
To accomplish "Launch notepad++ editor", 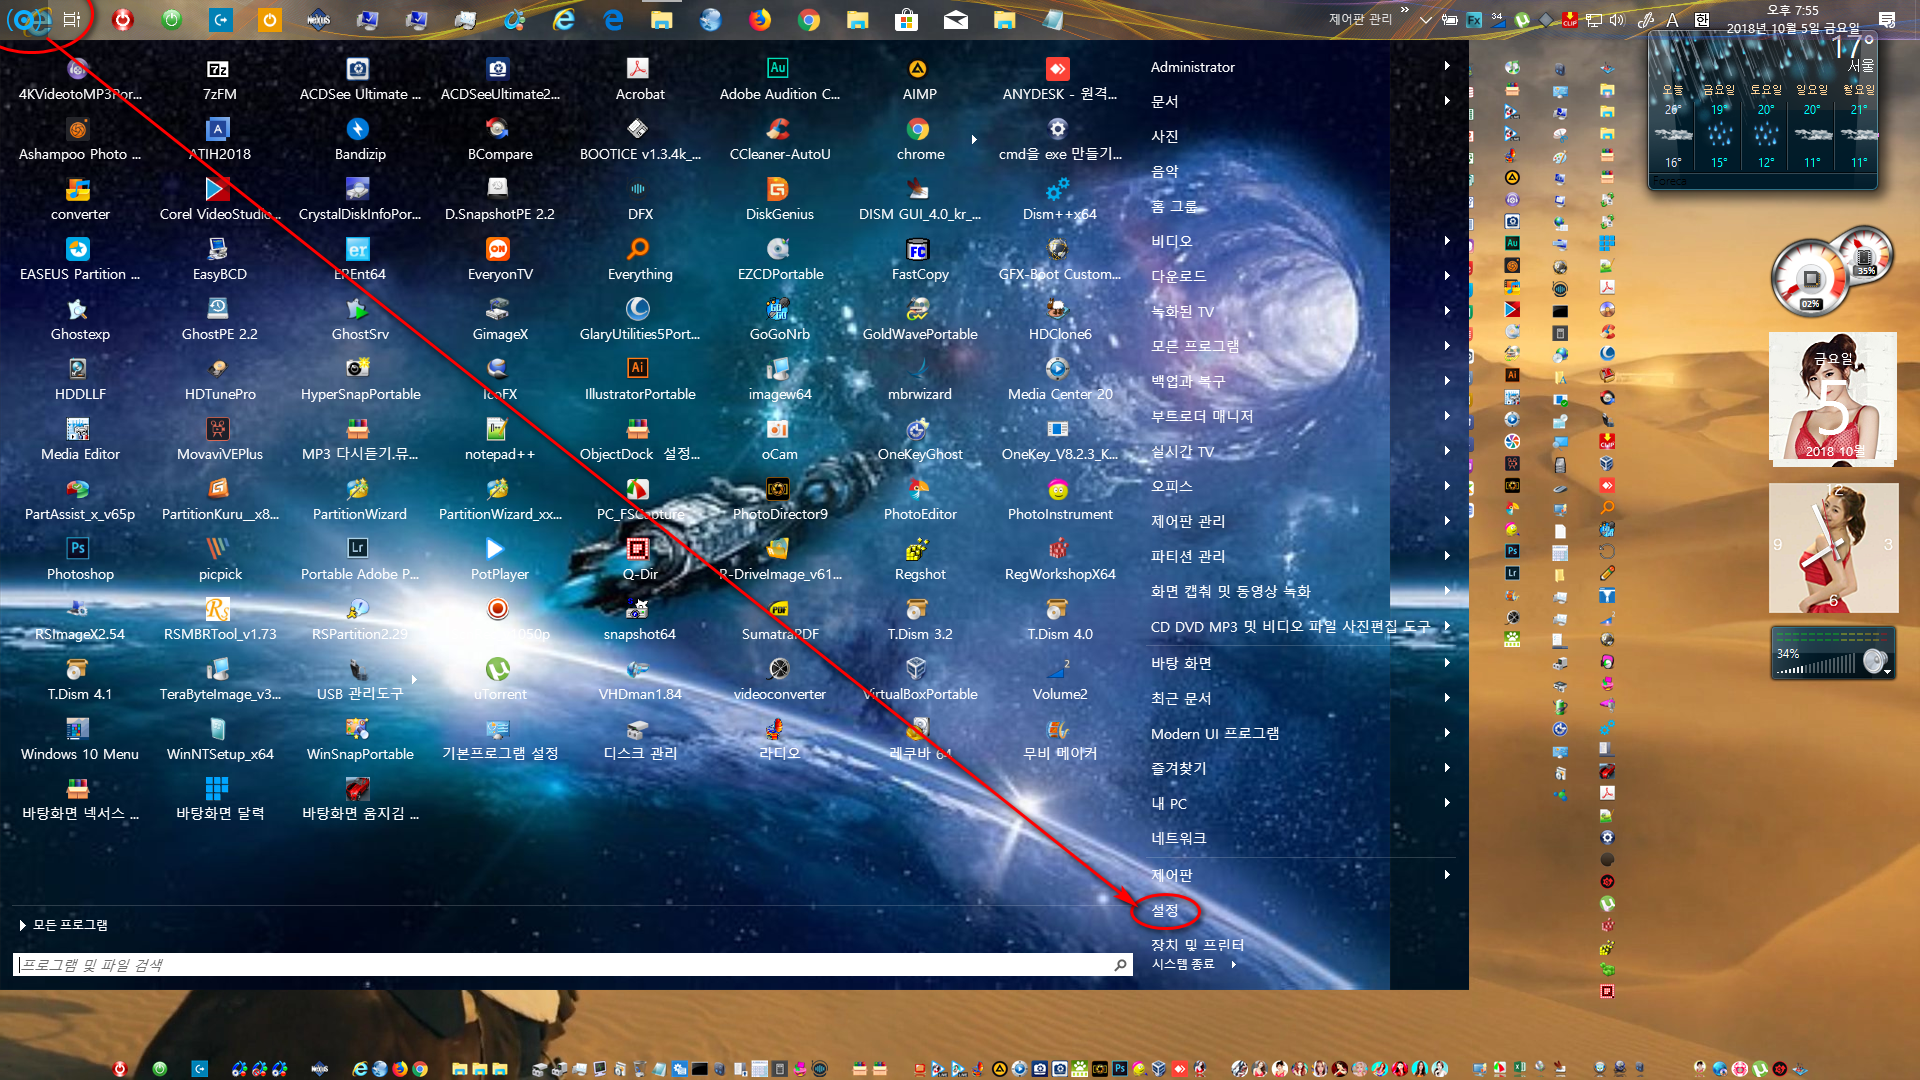I will (500, 440).
